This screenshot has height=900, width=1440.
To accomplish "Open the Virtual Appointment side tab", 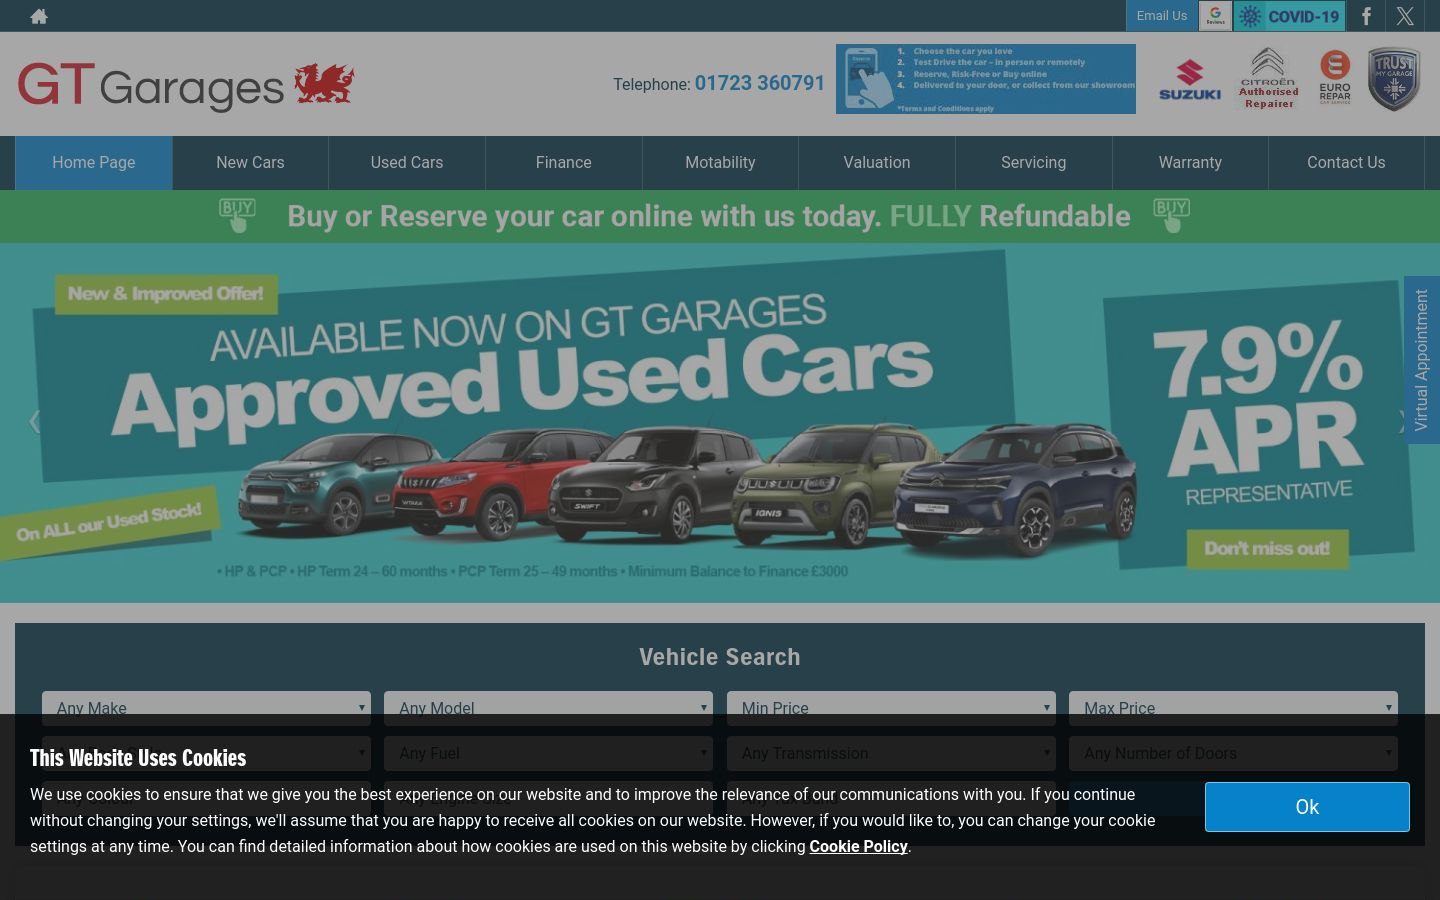I will [x=1422, y=360].
